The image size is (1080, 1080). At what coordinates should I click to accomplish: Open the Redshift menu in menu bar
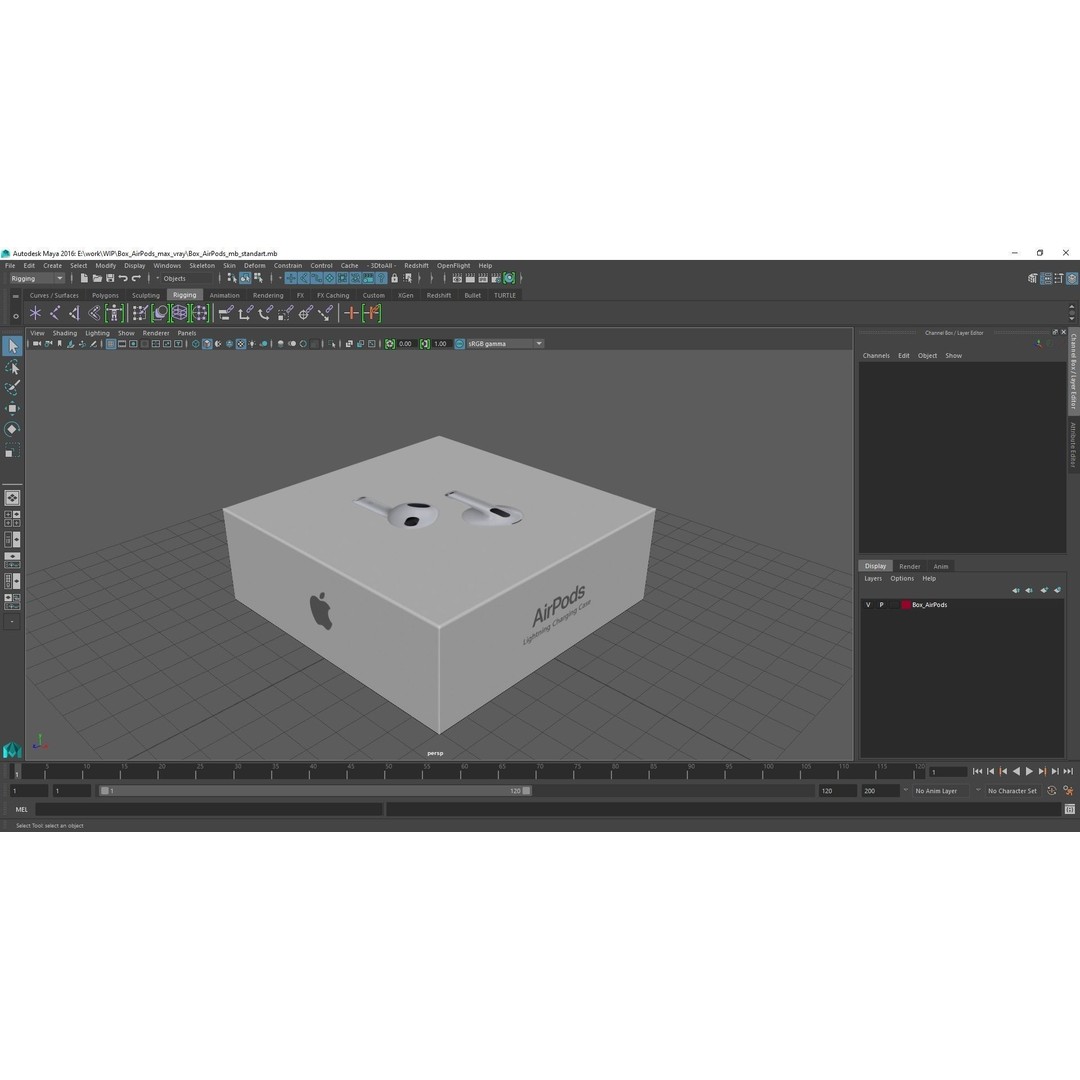coord(416,265)
